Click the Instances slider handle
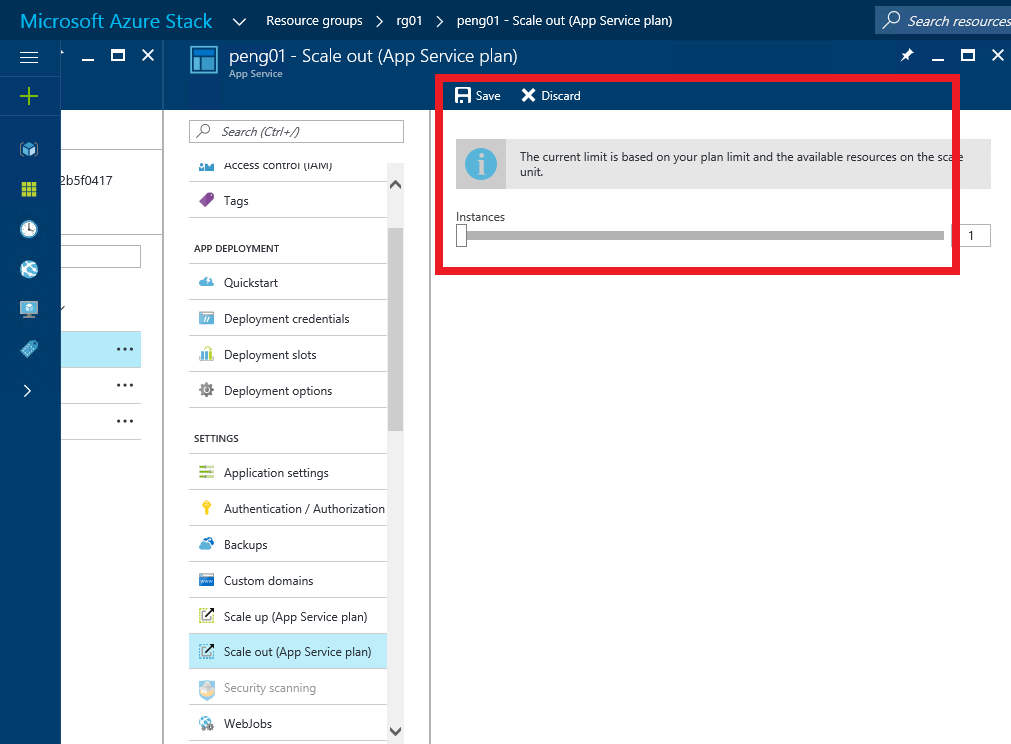The width and height of the screenshot is (1011, 744). click(462, 235)
